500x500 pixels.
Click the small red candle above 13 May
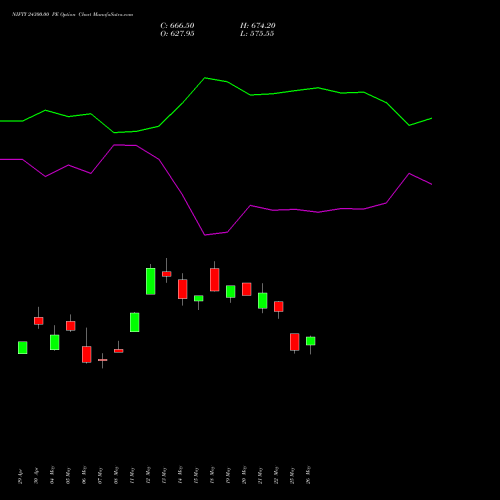pyautogui.click(x=167, y=274)
